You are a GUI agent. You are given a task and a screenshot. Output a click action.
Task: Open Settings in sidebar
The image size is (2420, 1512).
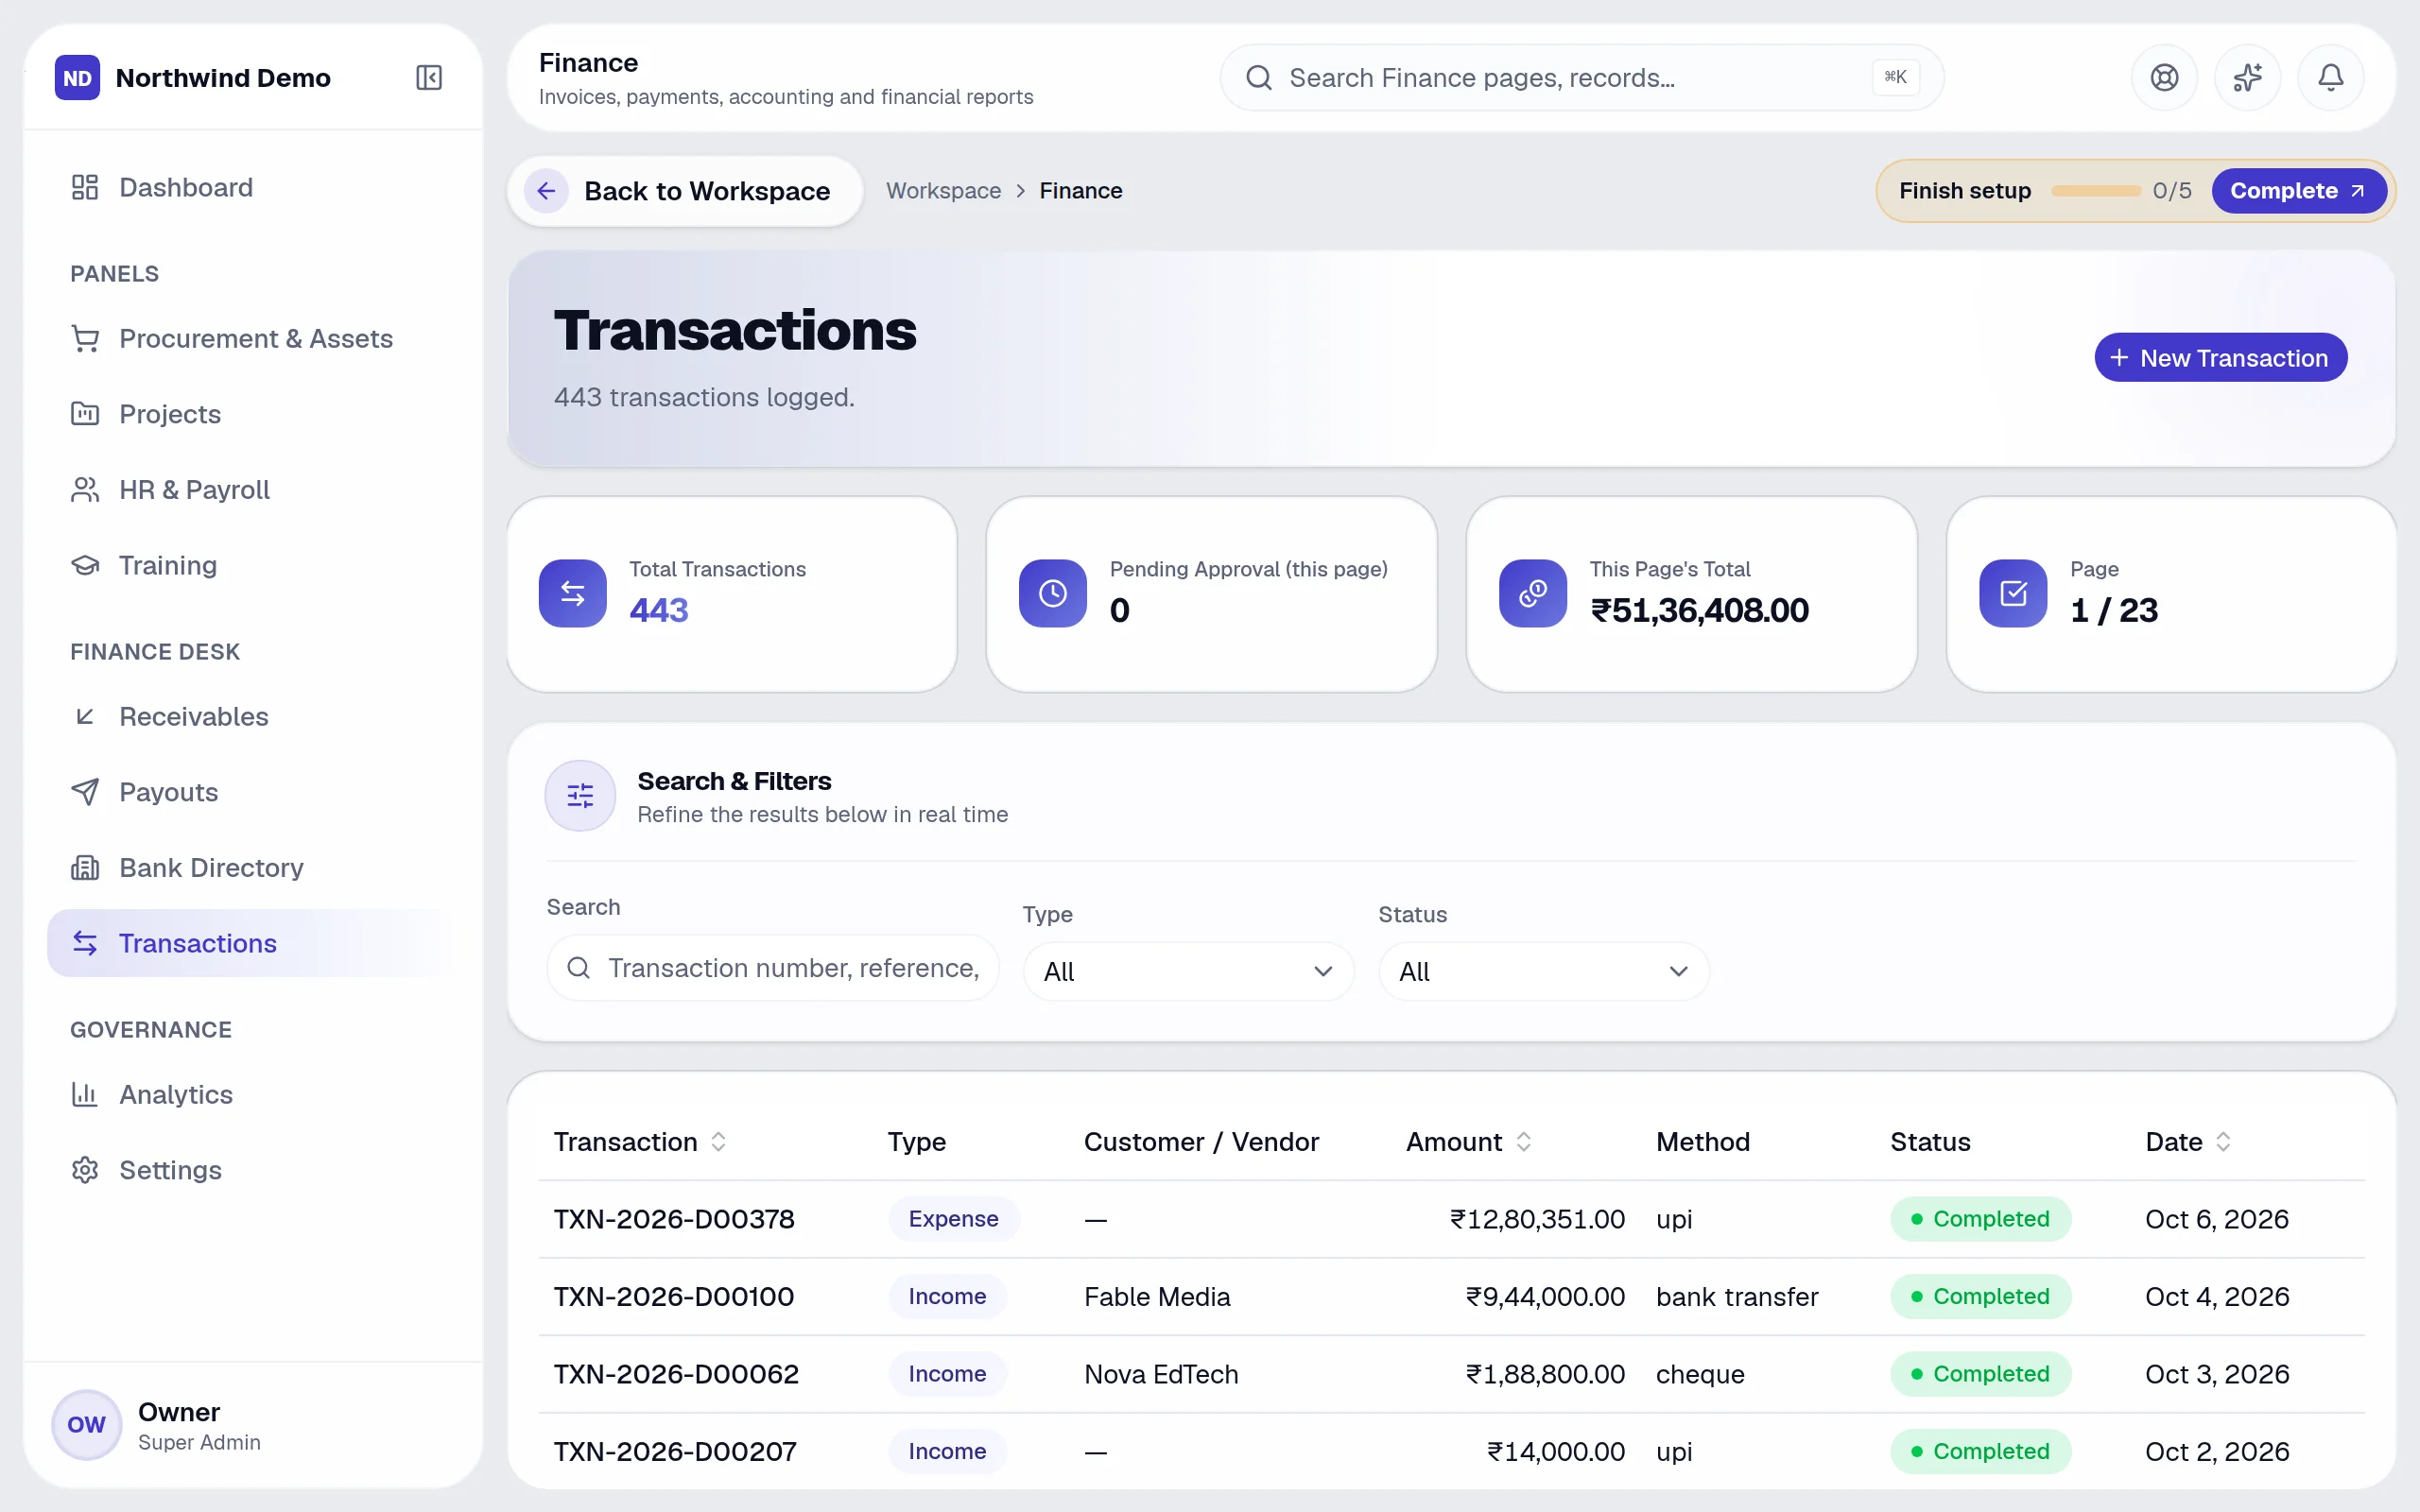[252, 1170]
